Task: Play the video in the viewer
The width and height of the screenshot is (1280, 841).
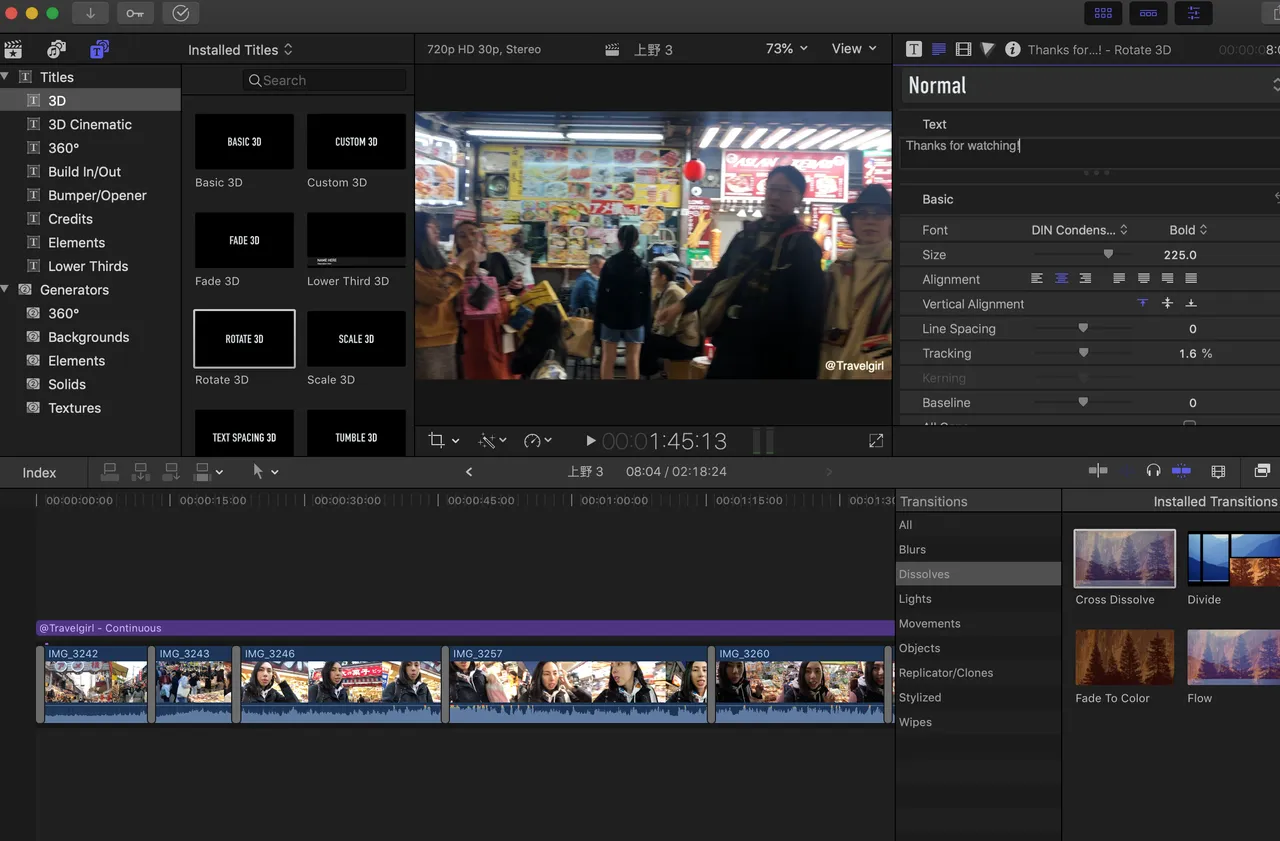Action: pyautogui.click(x=590, y=440)
